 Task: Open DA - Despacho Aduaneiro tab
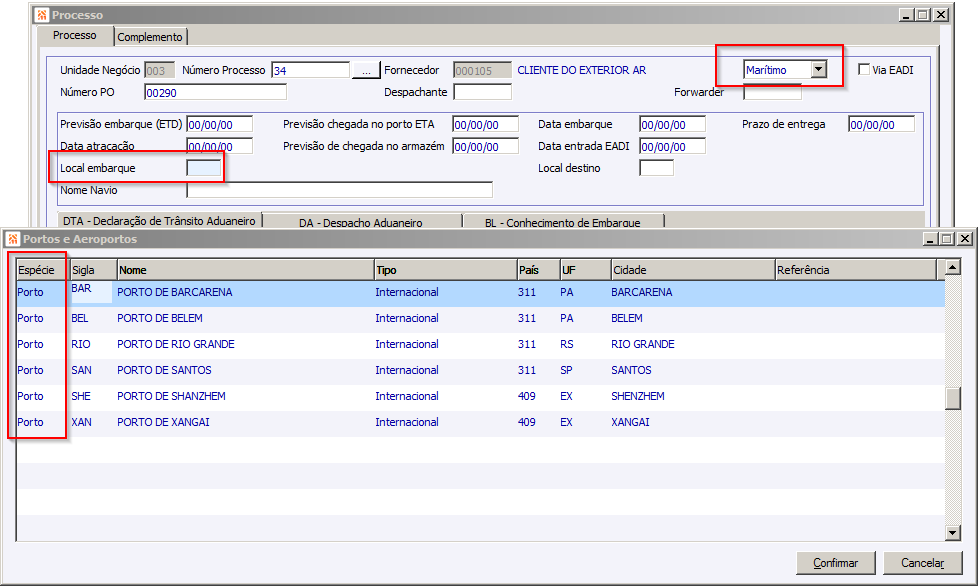(361, 222)
